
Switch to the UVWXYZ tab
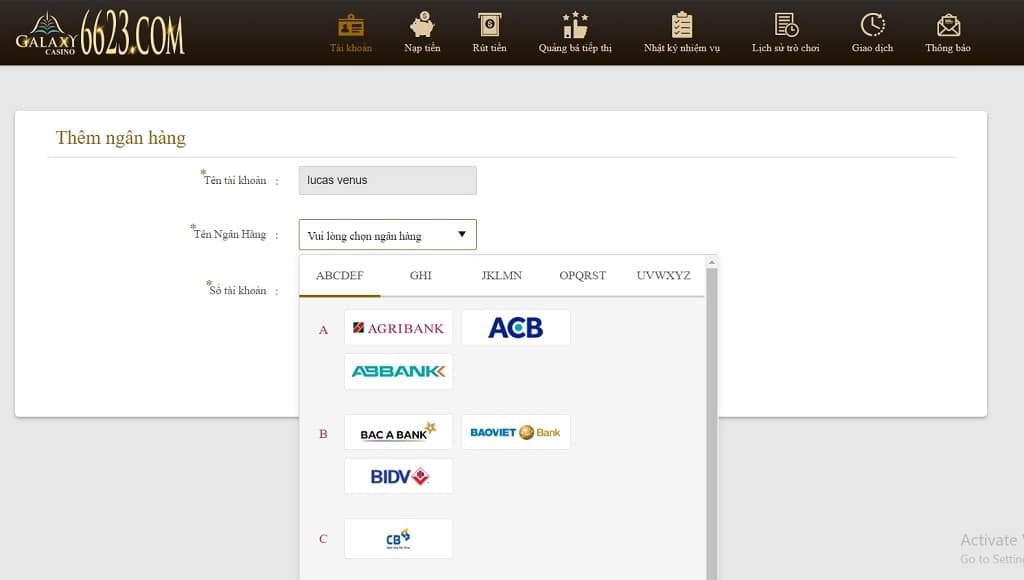[664, 276]
